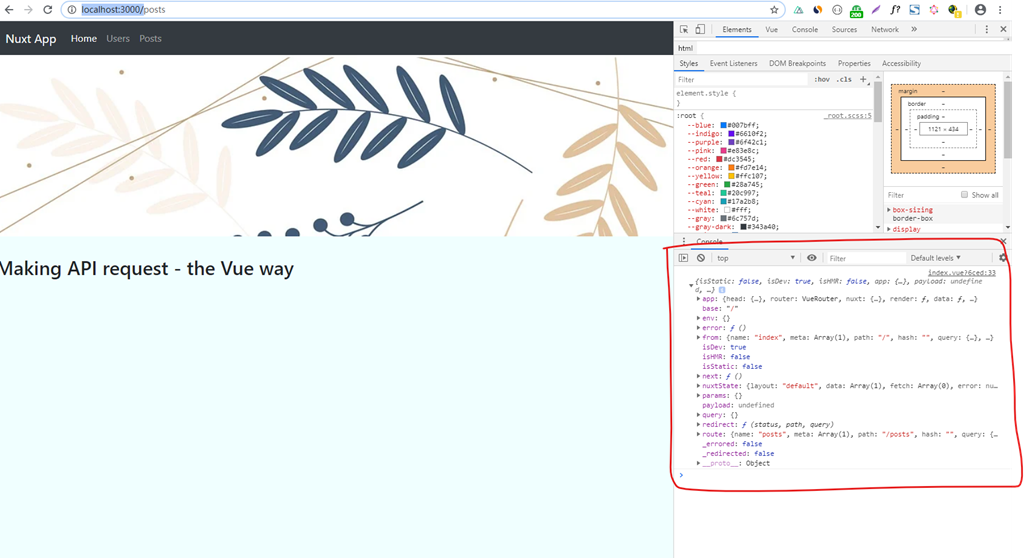
Task: Expand the redirect function entry
Action: click(699, 425)
